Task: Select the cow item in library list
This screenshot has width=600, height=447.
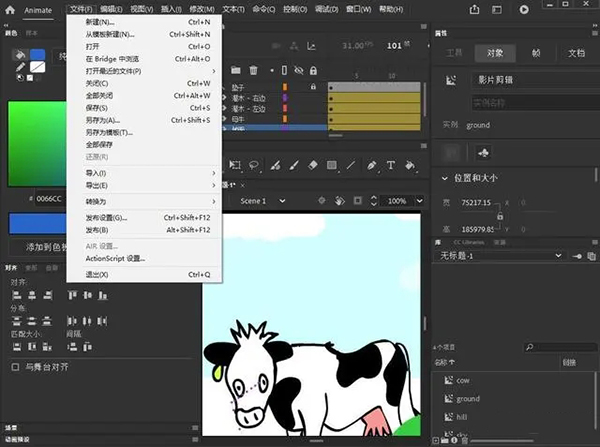Action: 463,380
